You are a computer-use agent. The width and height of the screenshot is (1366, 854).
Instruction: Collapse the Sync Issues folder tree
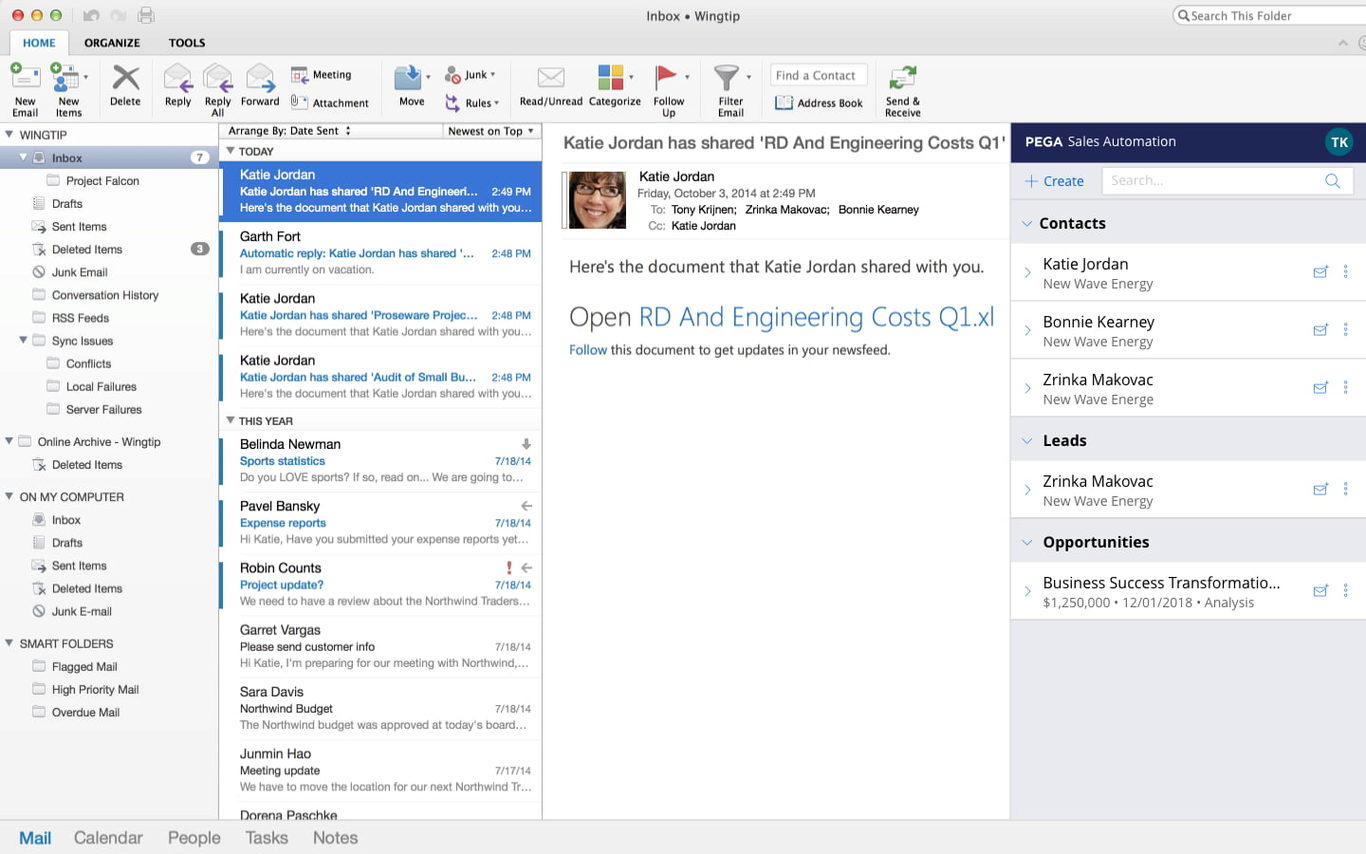[24, 341]
